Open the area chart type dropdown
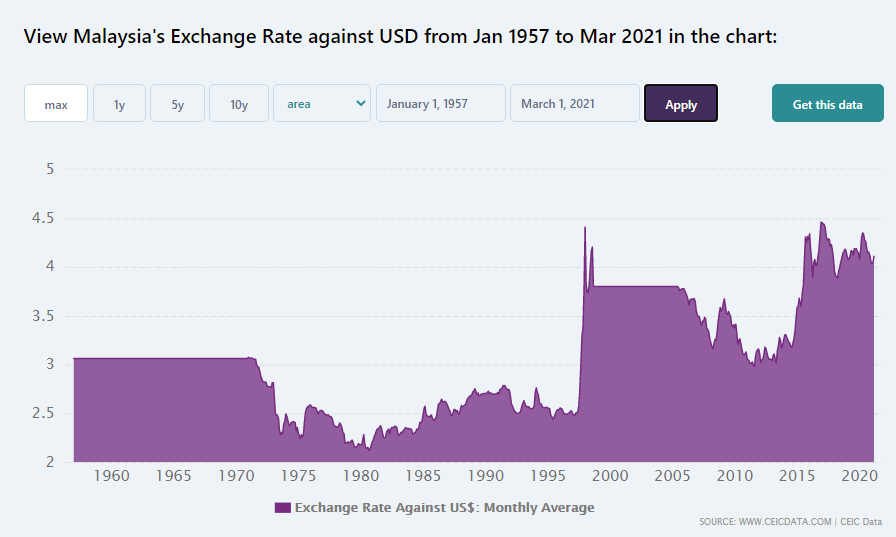Viewport: 896px width, 537px height. pos(322,103)
